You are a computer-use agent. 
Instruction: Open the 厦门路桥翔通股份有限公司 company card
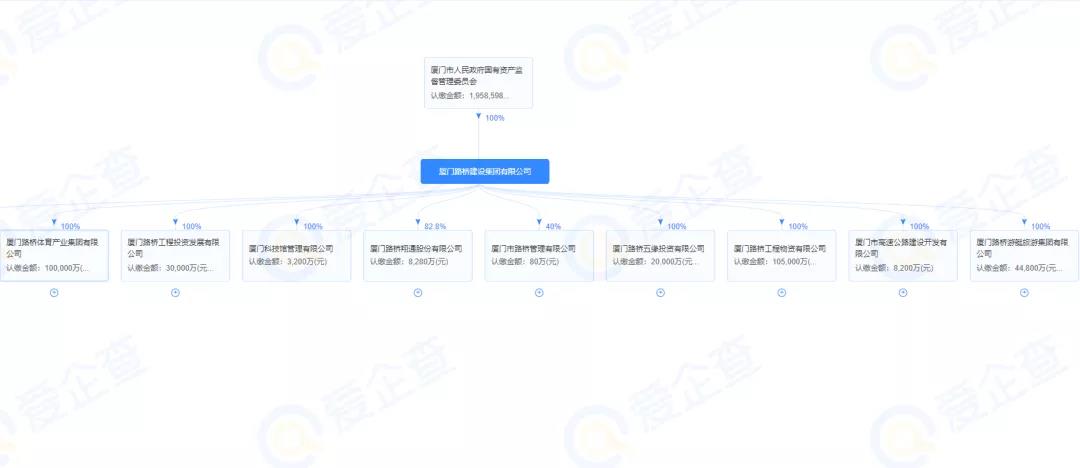coord(417,256)
